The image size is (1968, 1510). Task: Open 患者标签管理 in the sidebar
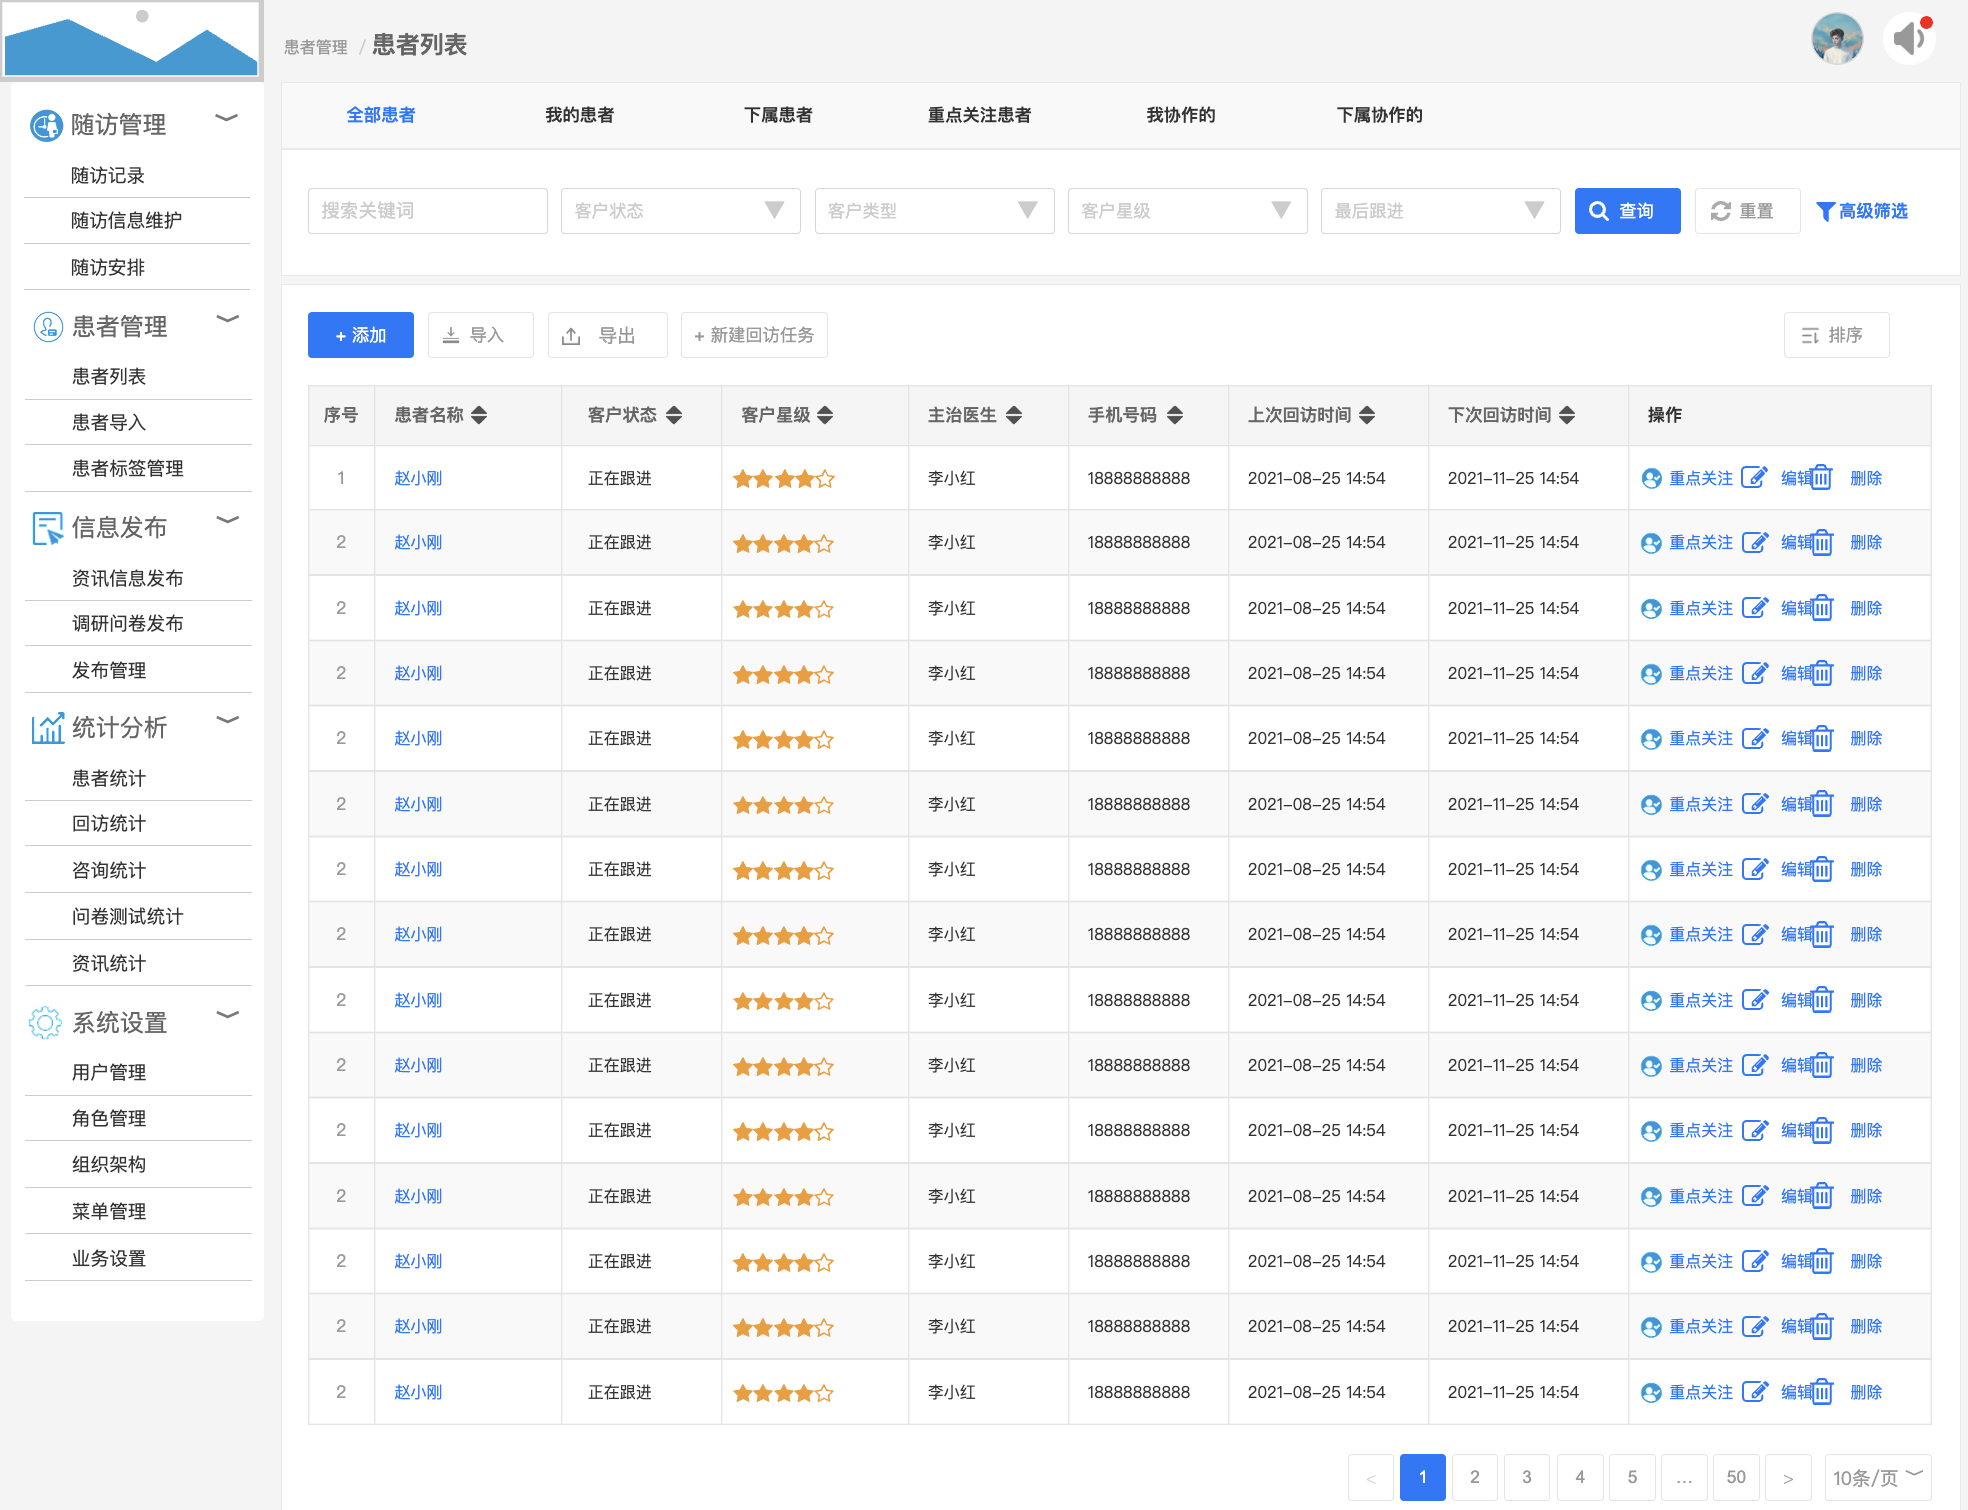pos(128,469)
